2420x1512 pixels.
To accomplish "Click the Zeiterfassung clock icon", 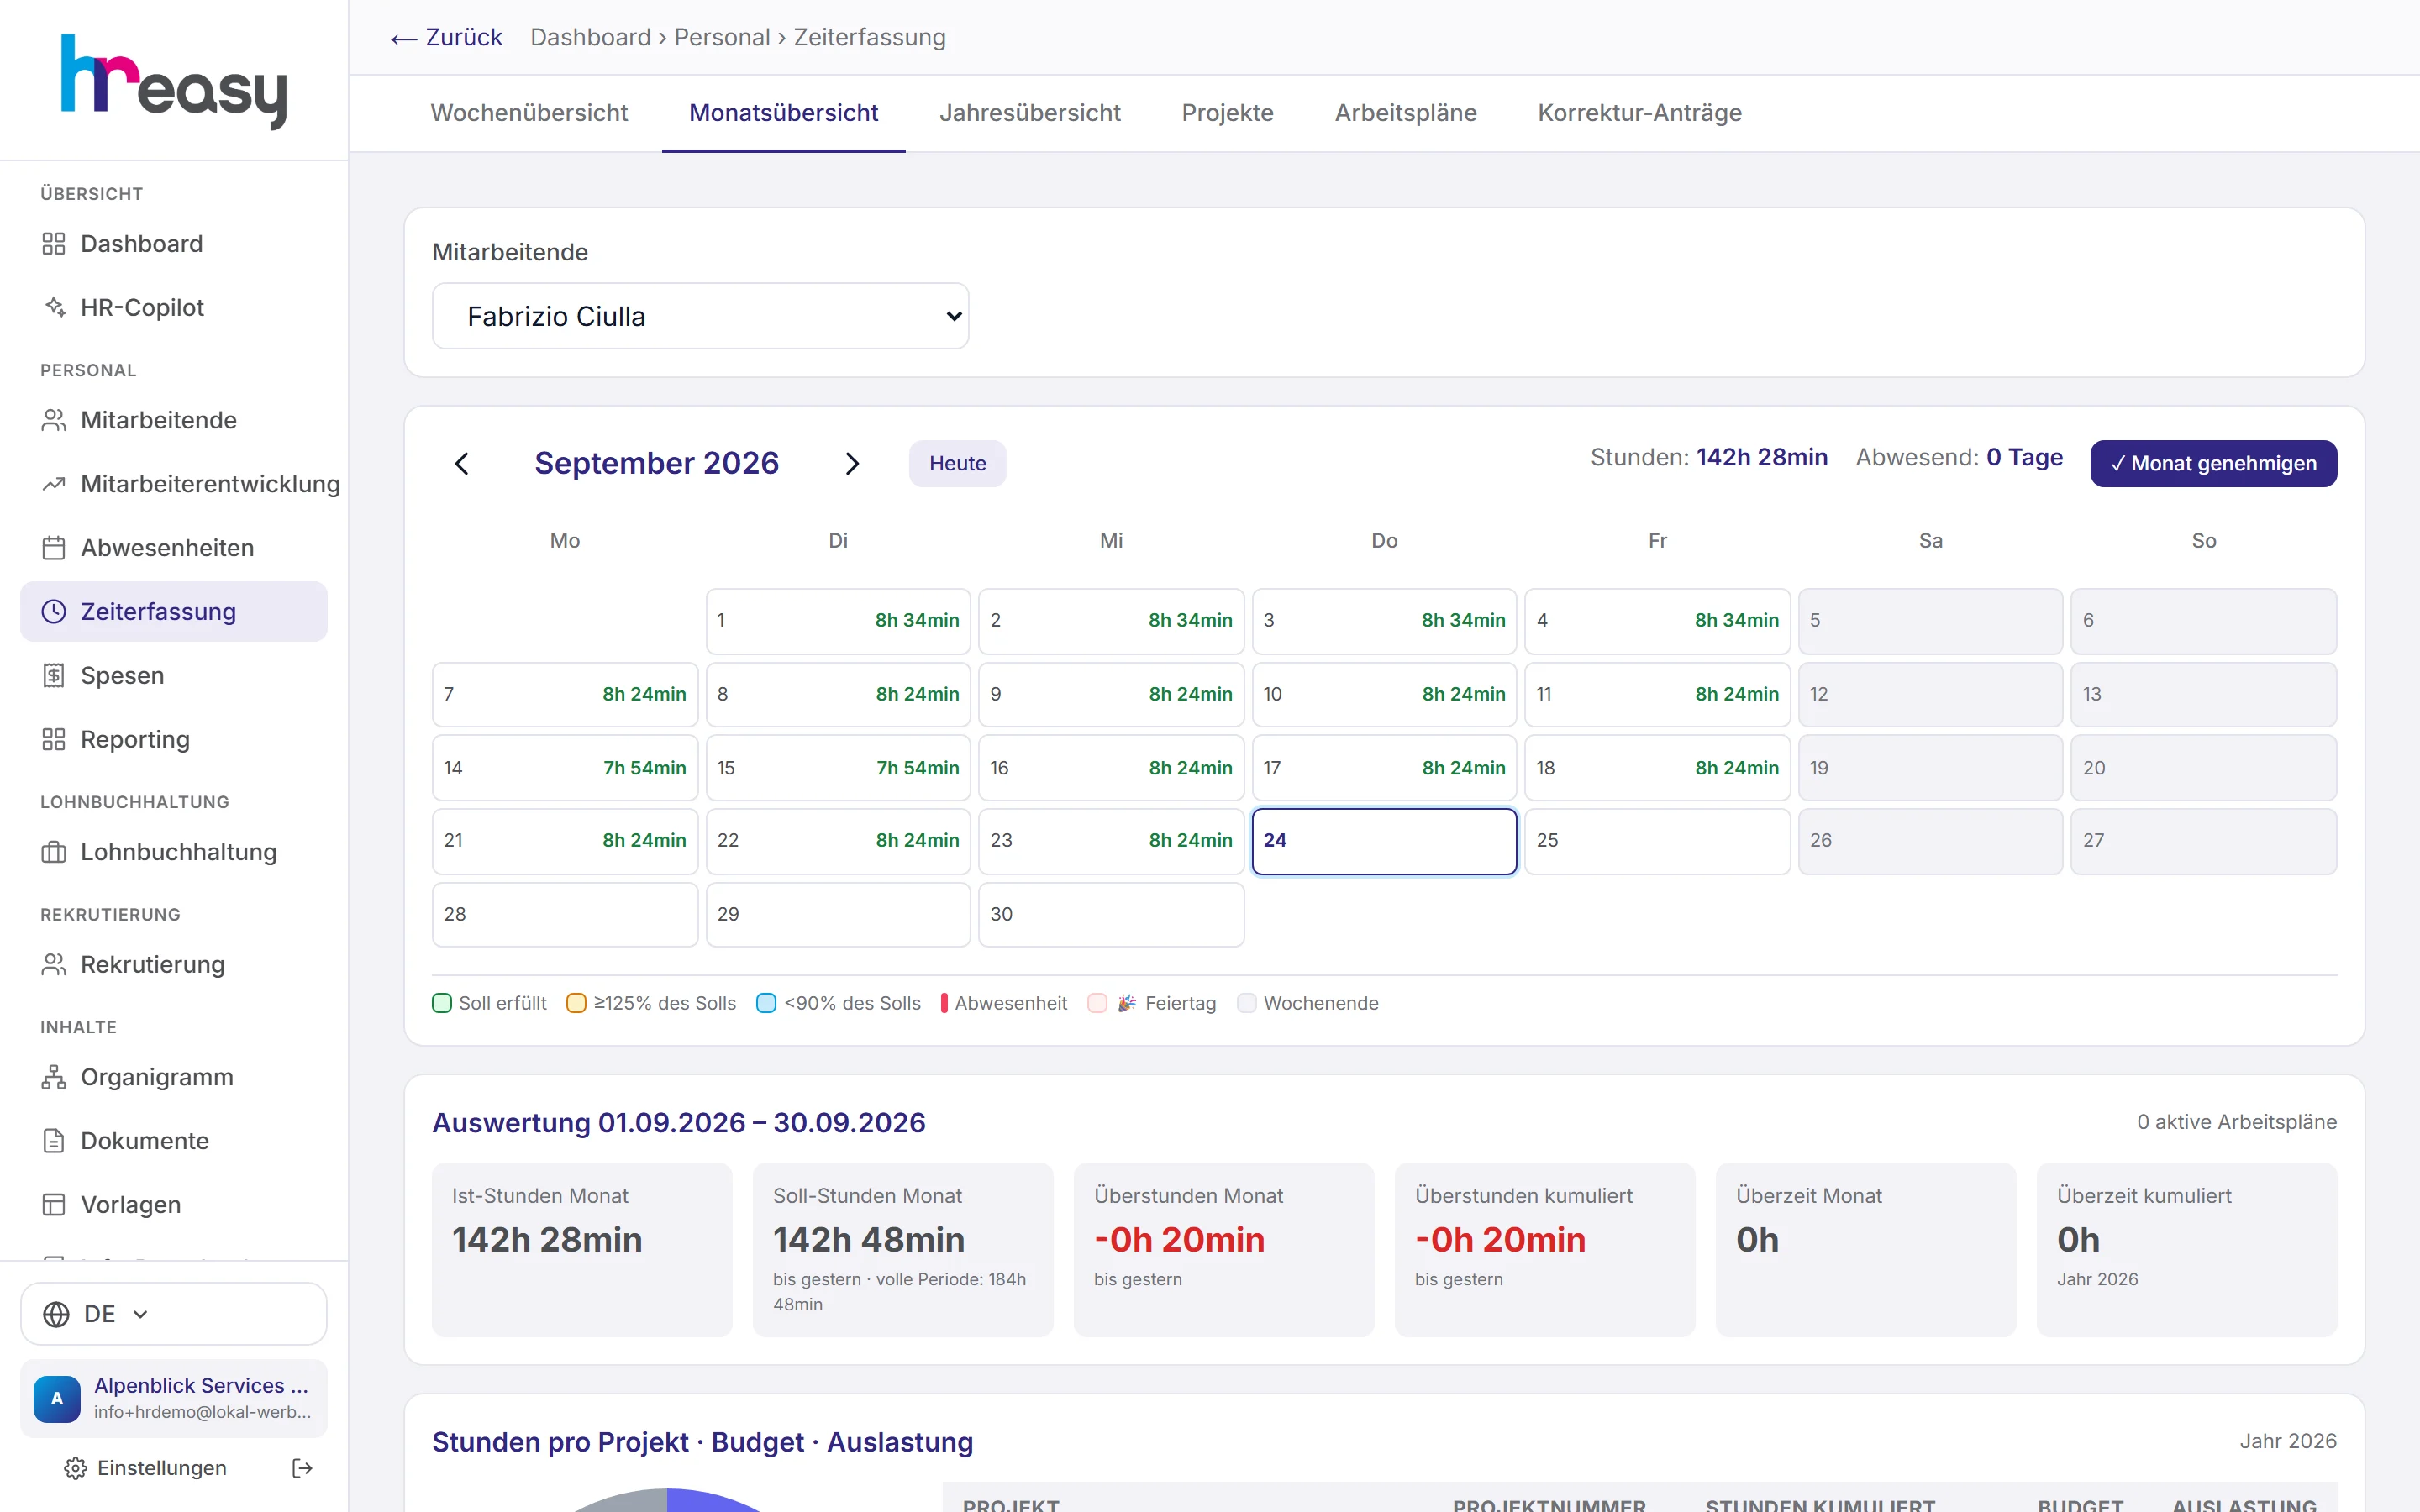I will [54, 612].
